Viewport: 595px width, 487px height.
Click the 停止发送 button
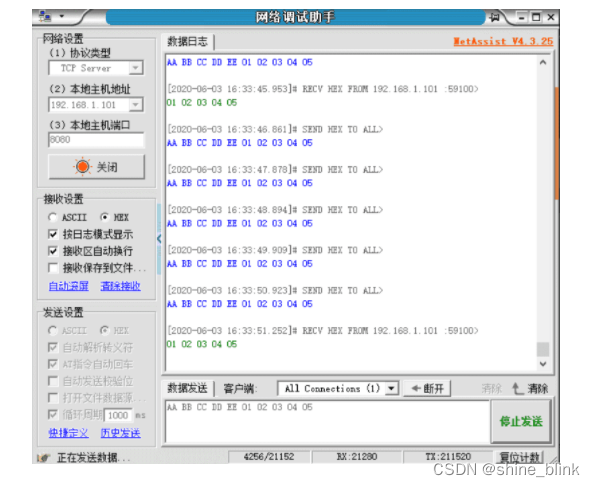(521, 421)
